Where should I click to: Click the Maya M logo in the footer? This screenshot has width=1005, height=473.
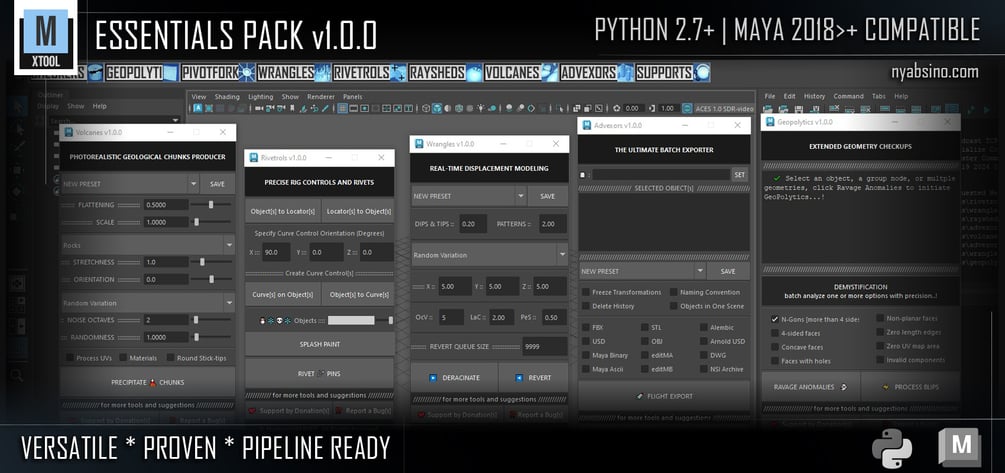click(x=959, y=447)
